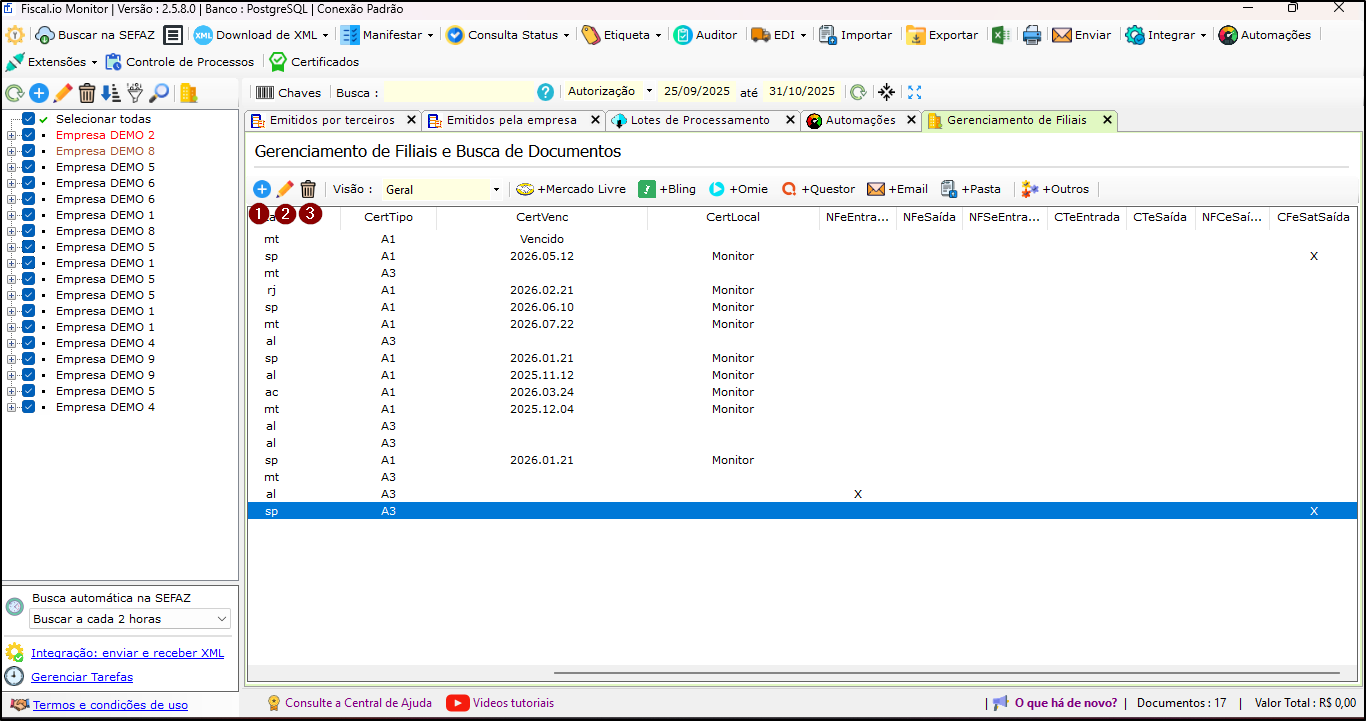Switch to the Emitidos por terceiros tab
Image resolution: width=1366 pixels, height=721 pixels.
[x=331, y=120]
